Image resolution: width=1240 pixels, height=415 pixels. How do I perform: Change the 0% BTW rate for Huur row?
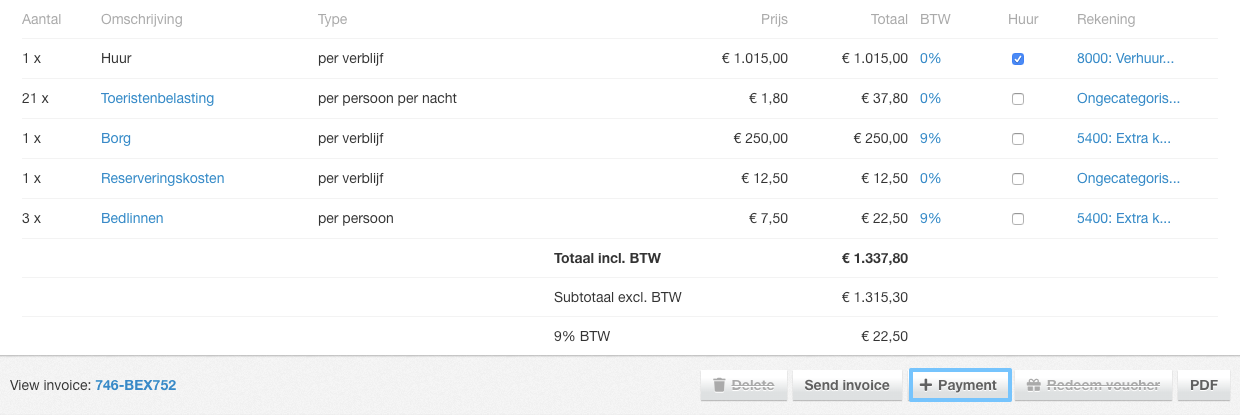[930, 58]
